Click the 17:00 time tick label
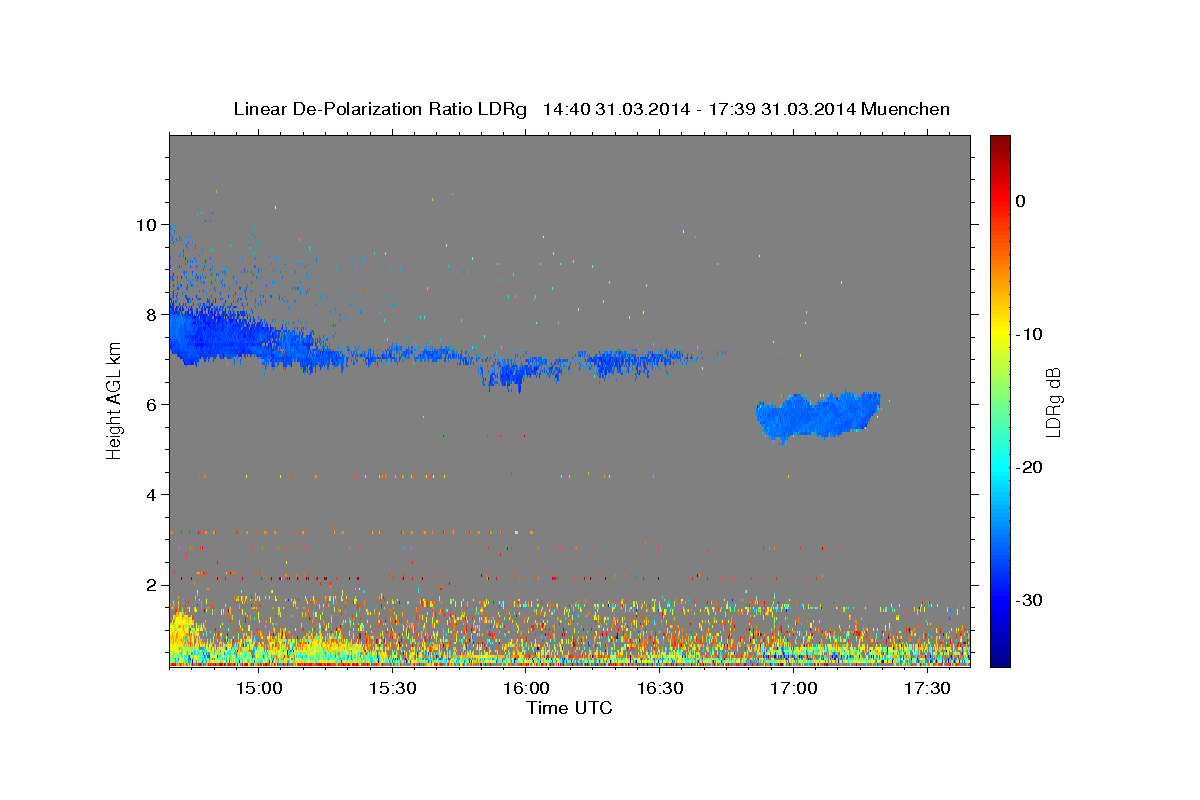The image size is (1200, 800). point(795,688)
